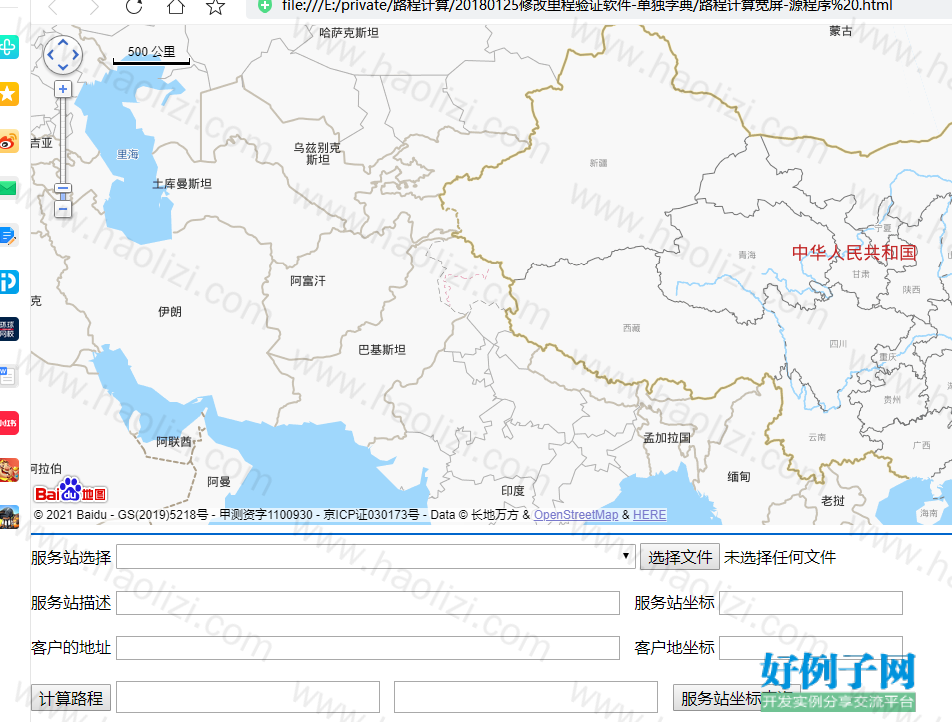Click the 哈萨克斯坦 map label
Viewport: 952px width, 722px height.
click(x=349, y=33)
